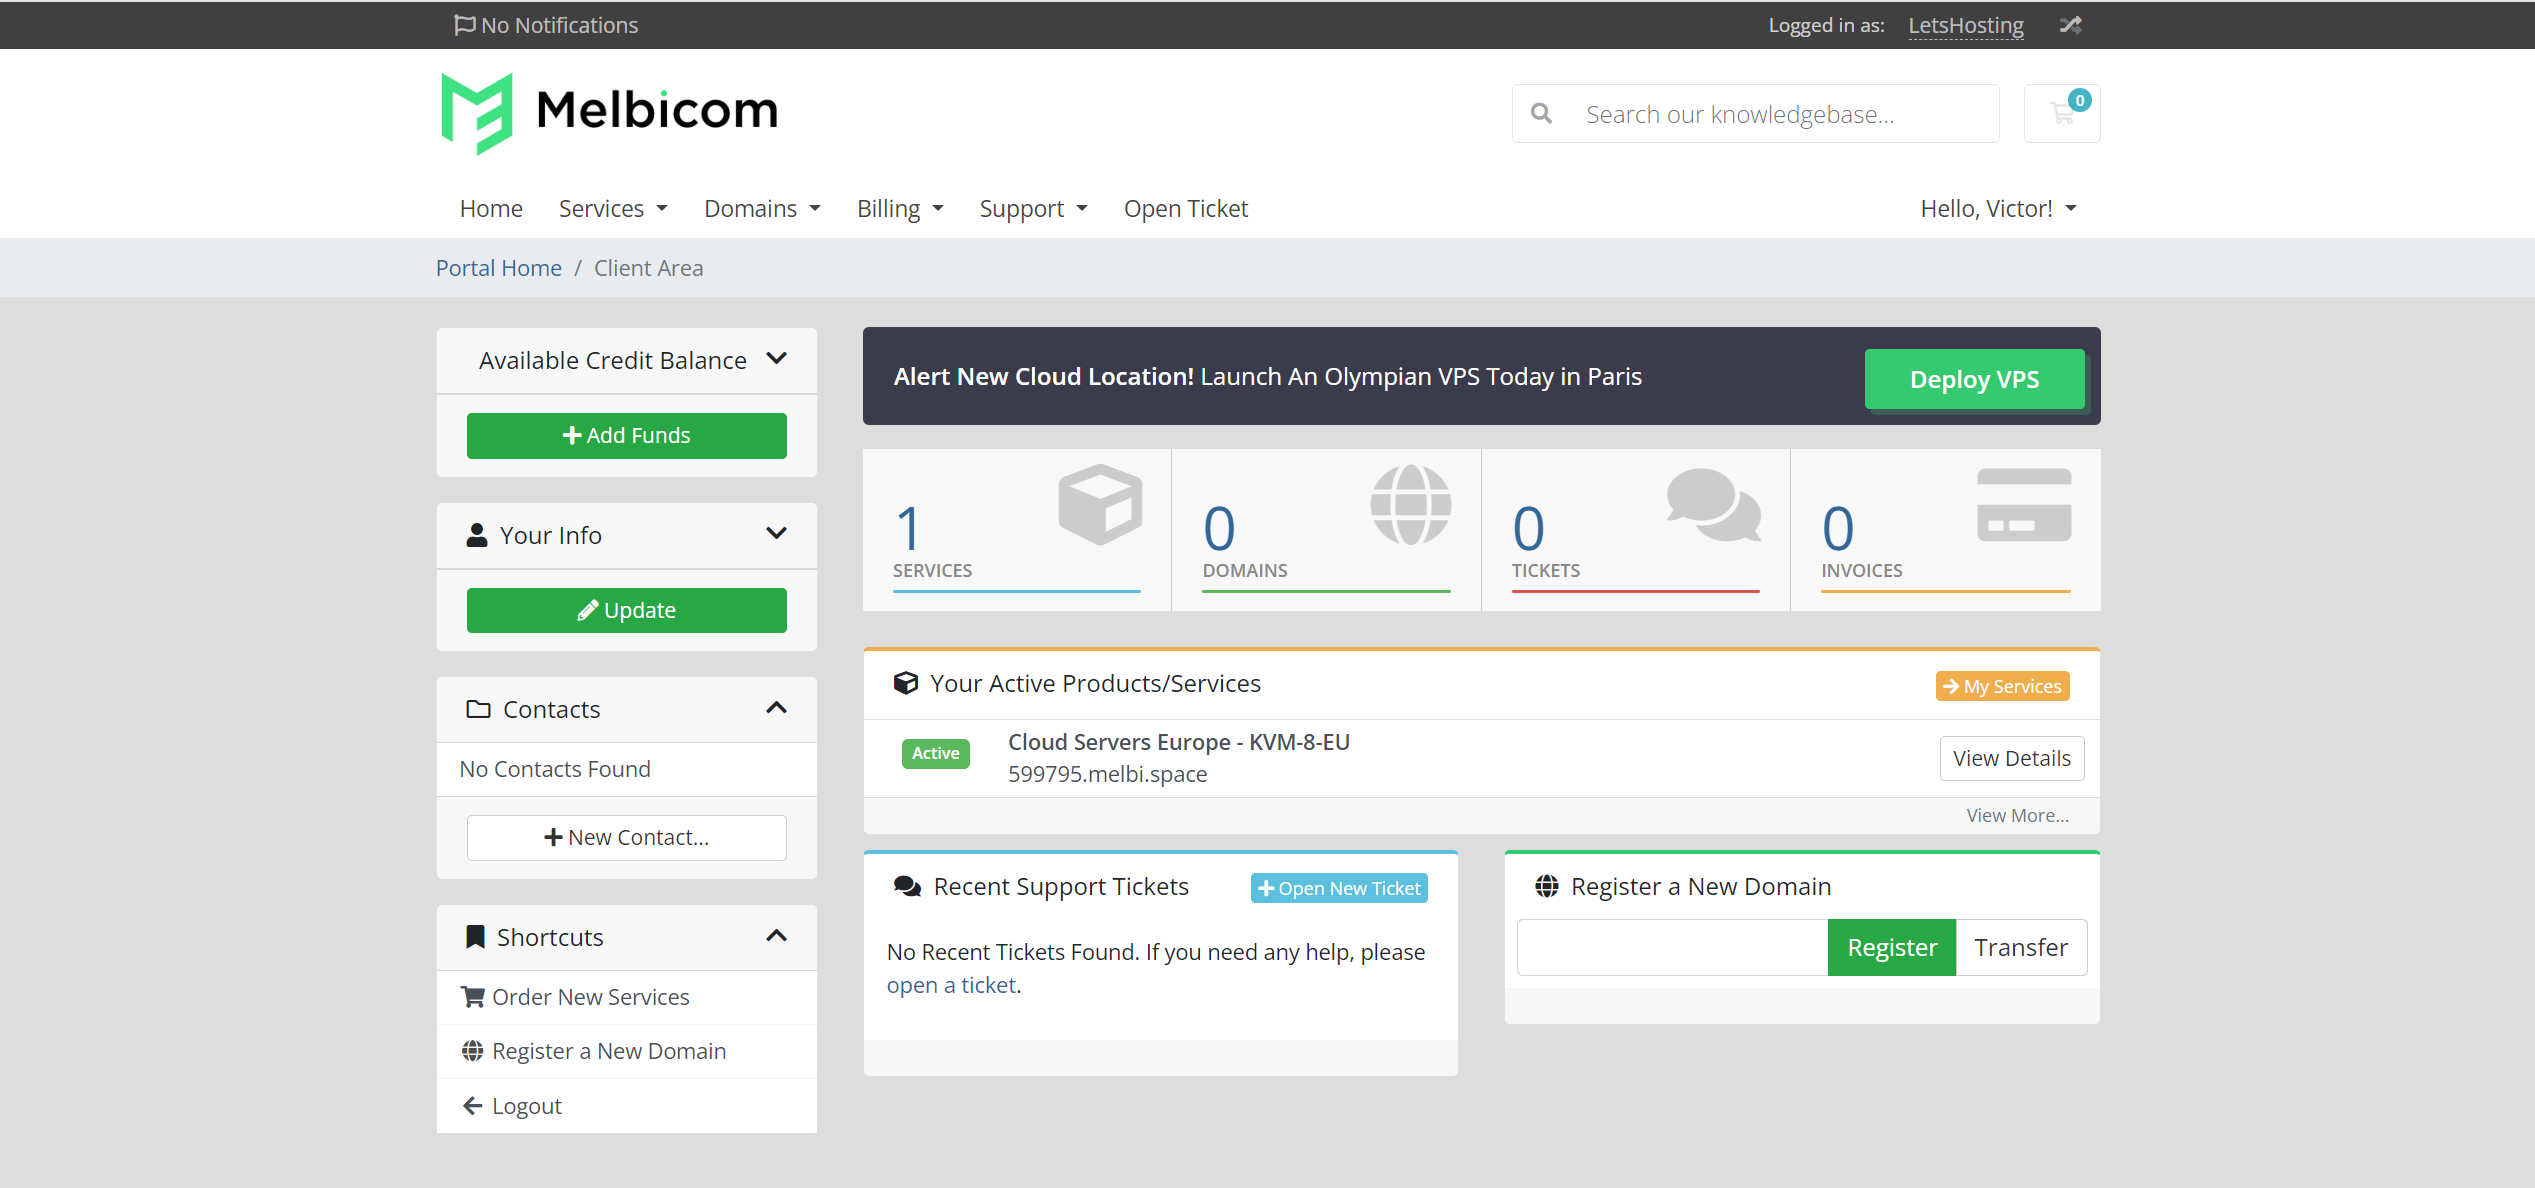Click the Services box icon tile
The image size is (2535, 1188).
tap(1017, 529)
